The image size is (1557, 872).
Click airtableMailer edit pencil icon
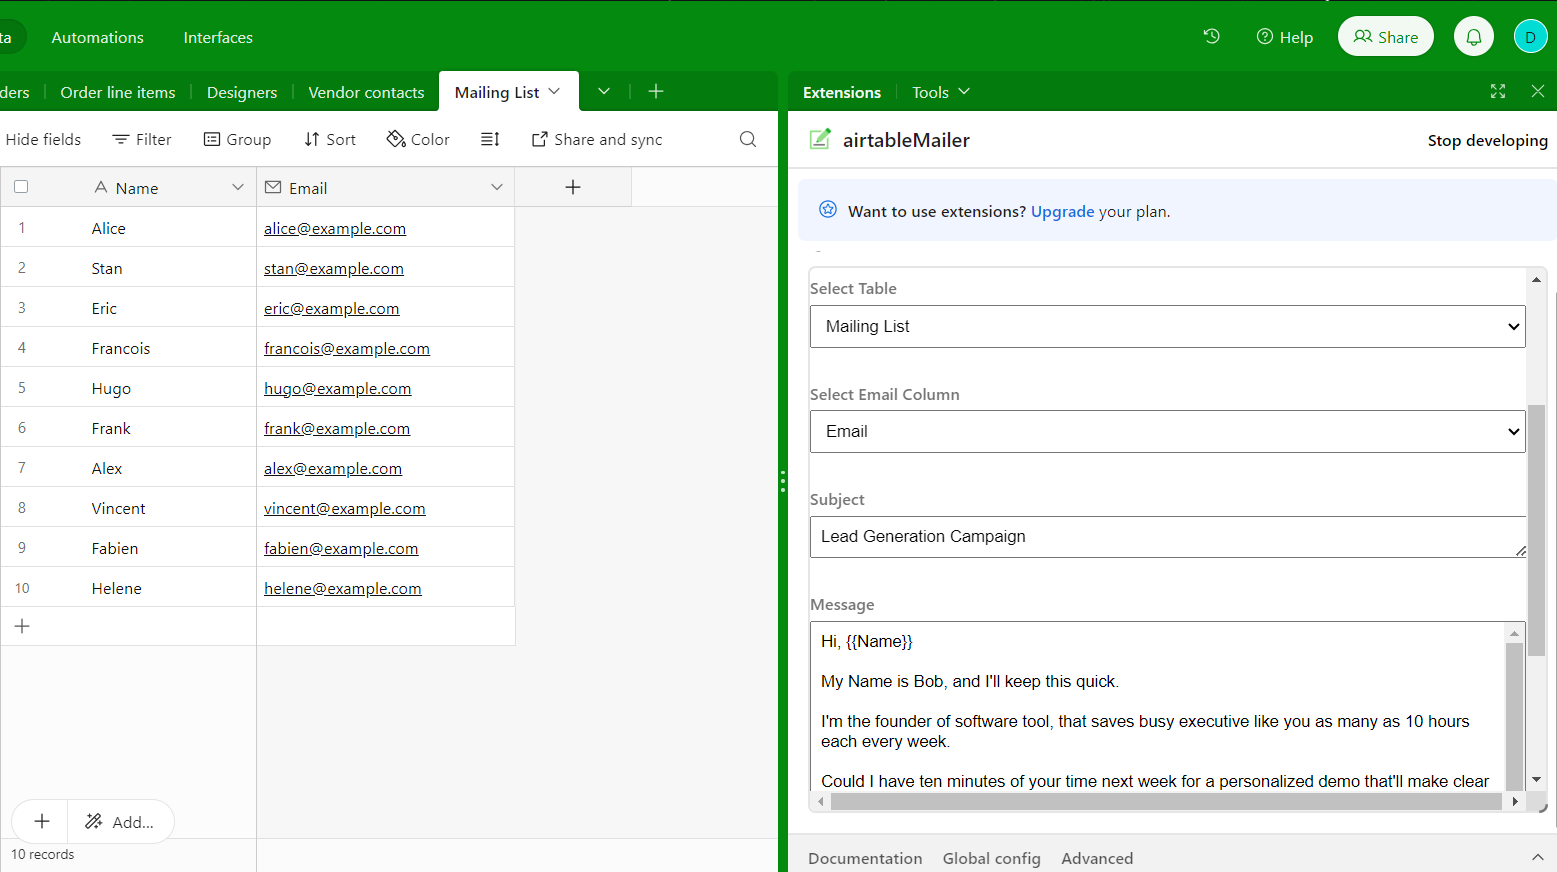[x=820, y=139]
